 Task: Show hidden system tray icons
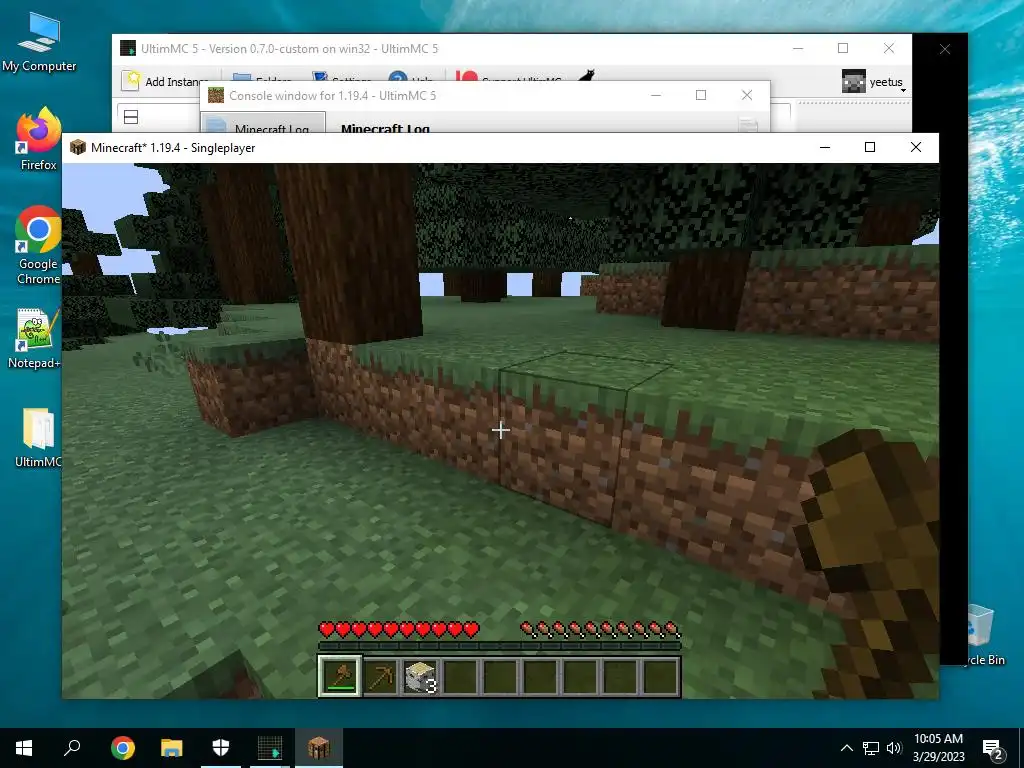pyautogui.click(x=846, y=748)
